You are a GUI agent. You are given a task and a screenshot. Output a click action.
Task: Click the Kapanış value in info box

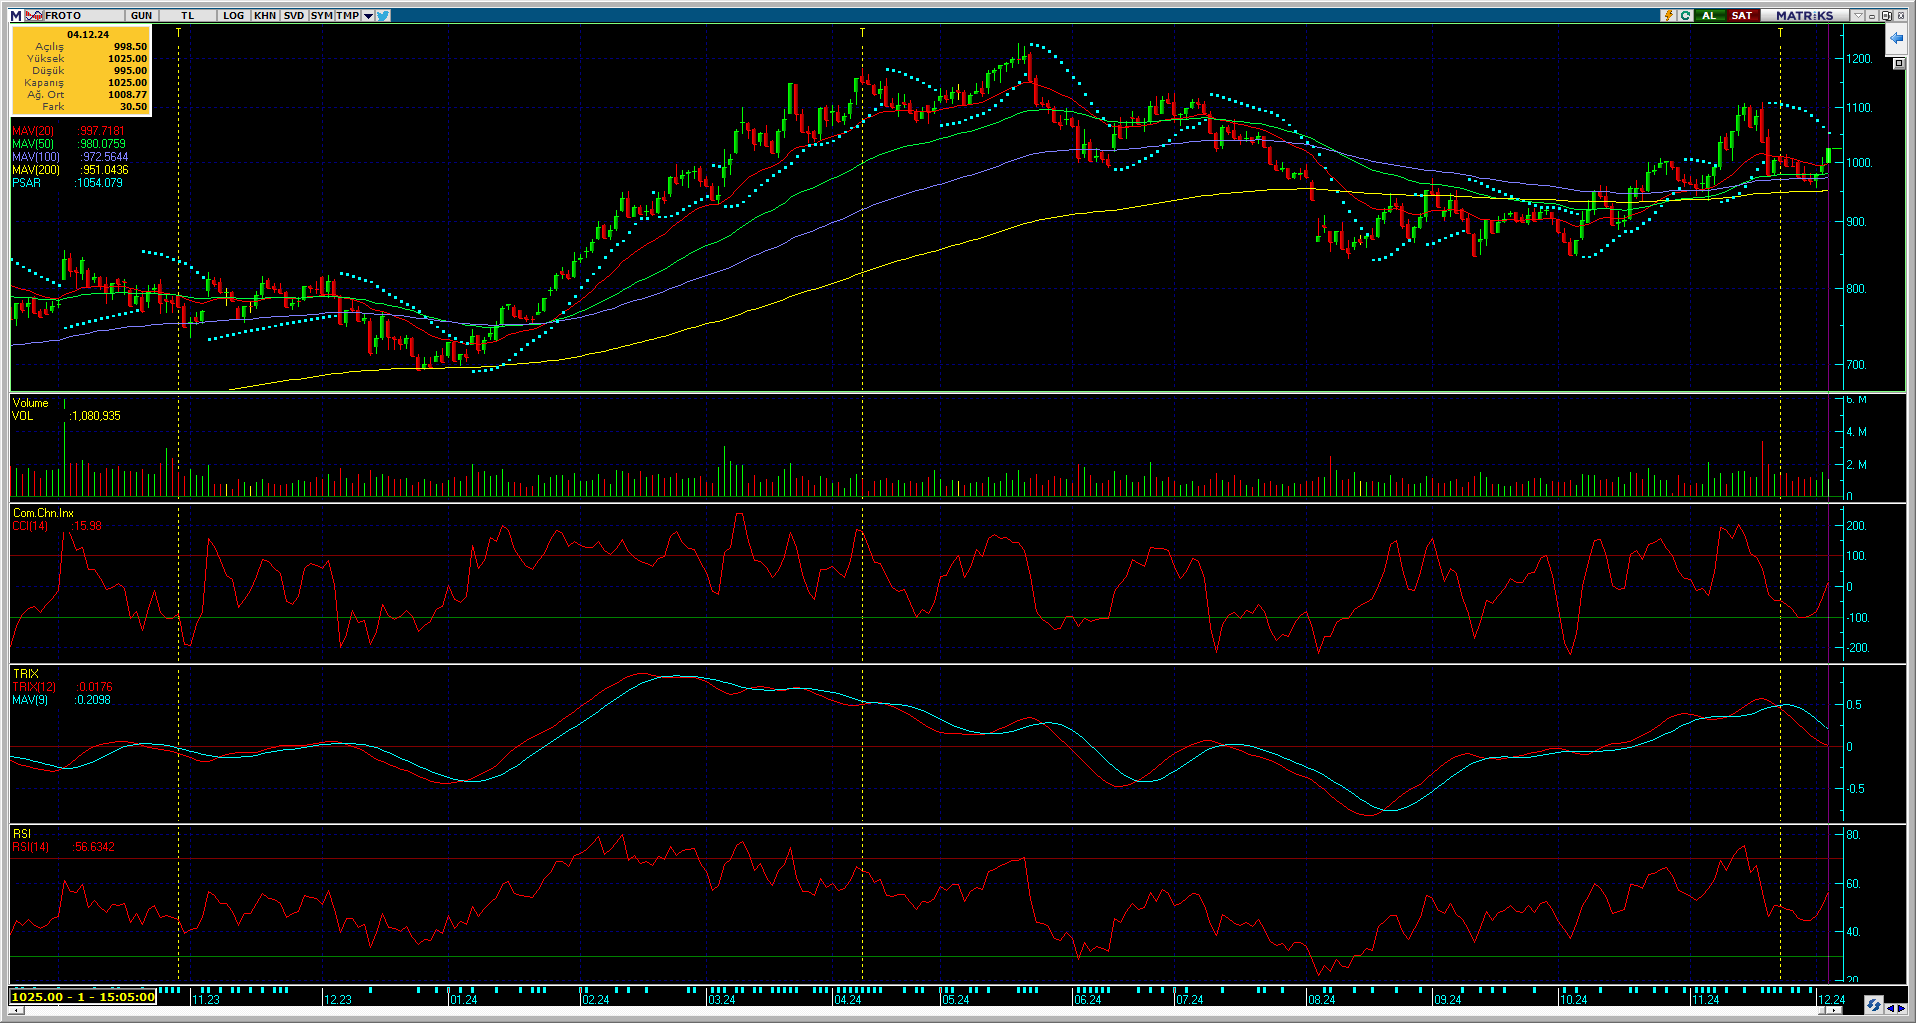tap(127, 83)
